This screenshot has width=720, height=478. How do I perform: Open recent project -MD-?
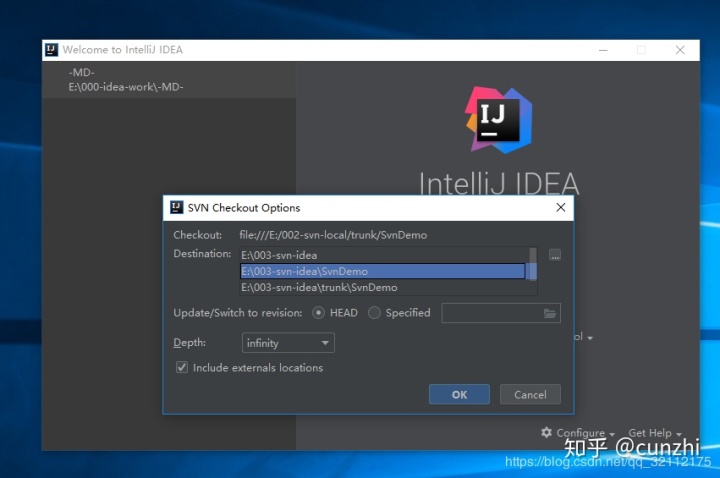[169, 79]
